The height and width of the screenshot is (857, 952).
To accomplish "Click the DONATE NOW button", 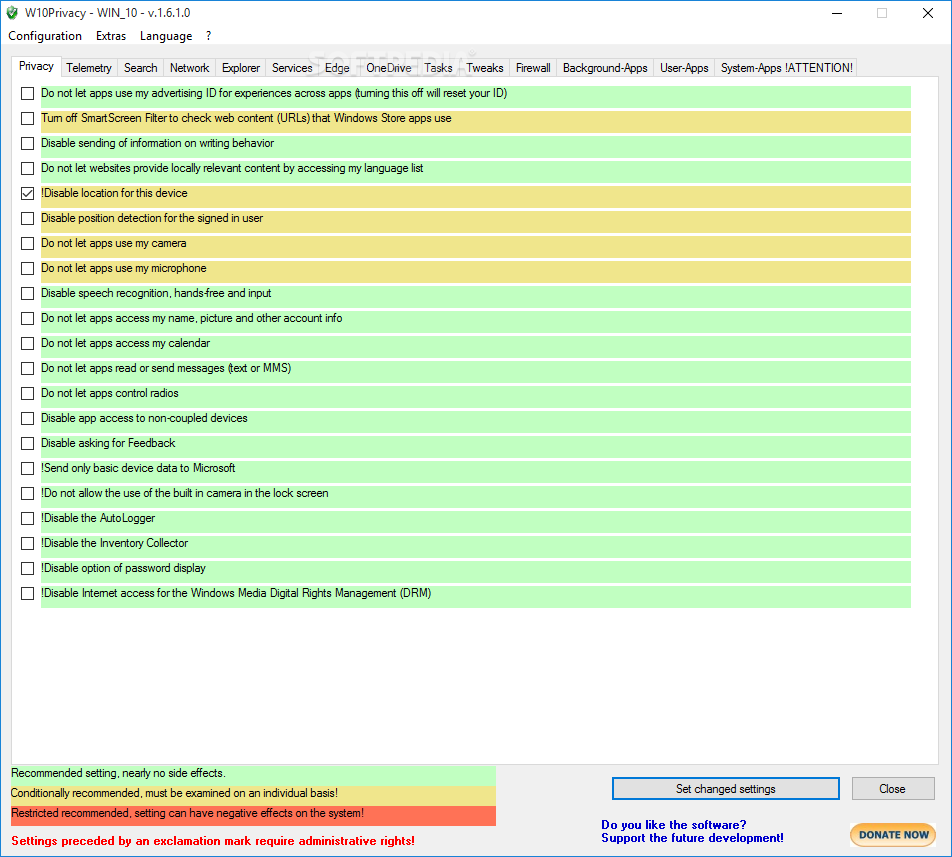I will [x=893, y=835].
